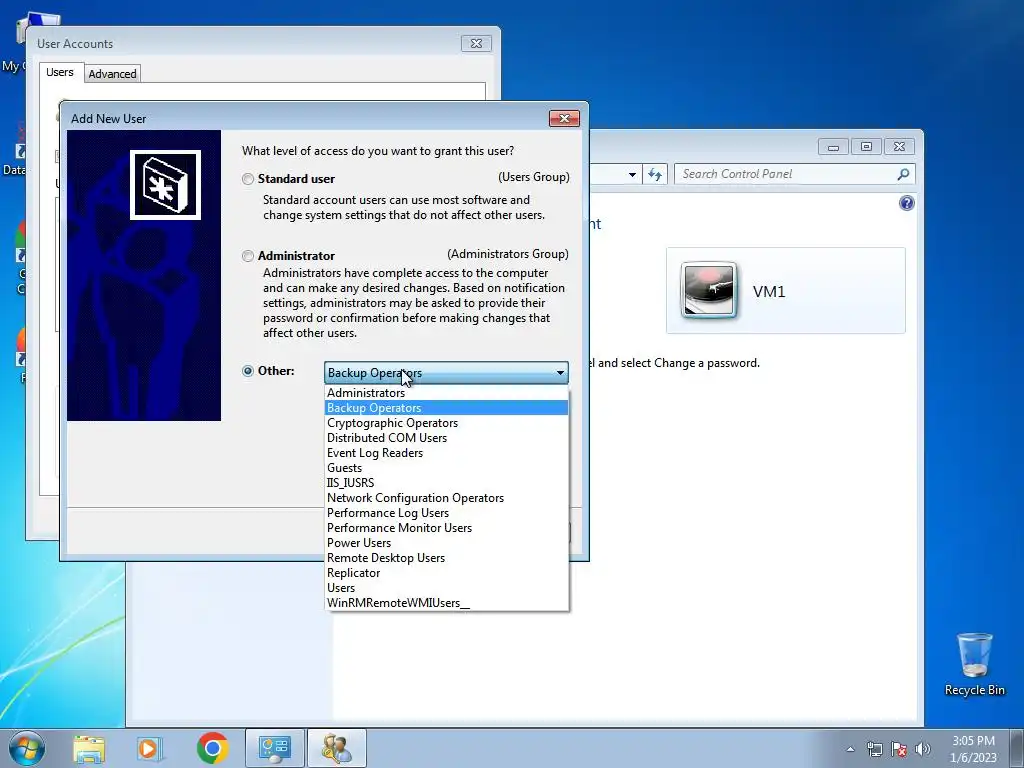Screen dimensions: 1024x768
Task: Select the Standard user radio button
Action: 248,179
